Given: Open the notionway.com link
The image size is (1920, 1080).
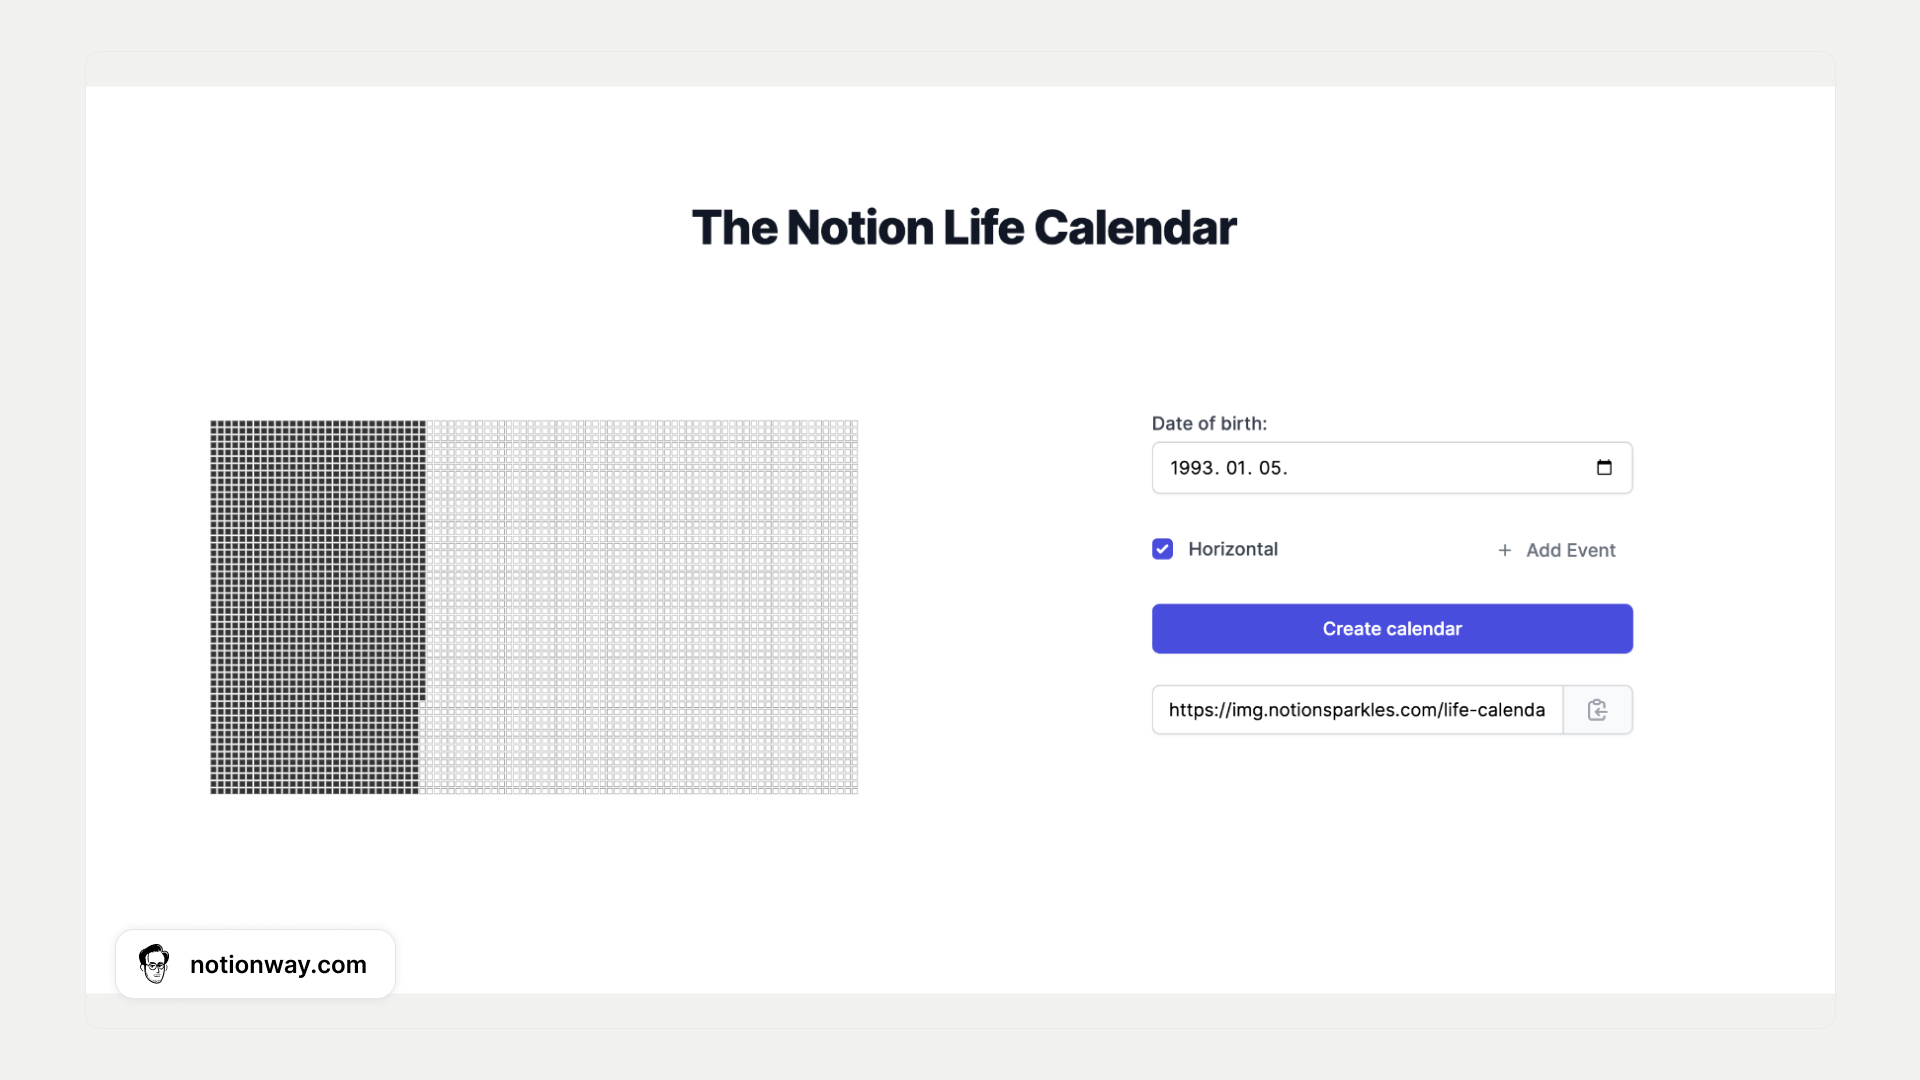Looking at the screenshot, I should coord(278,965).
